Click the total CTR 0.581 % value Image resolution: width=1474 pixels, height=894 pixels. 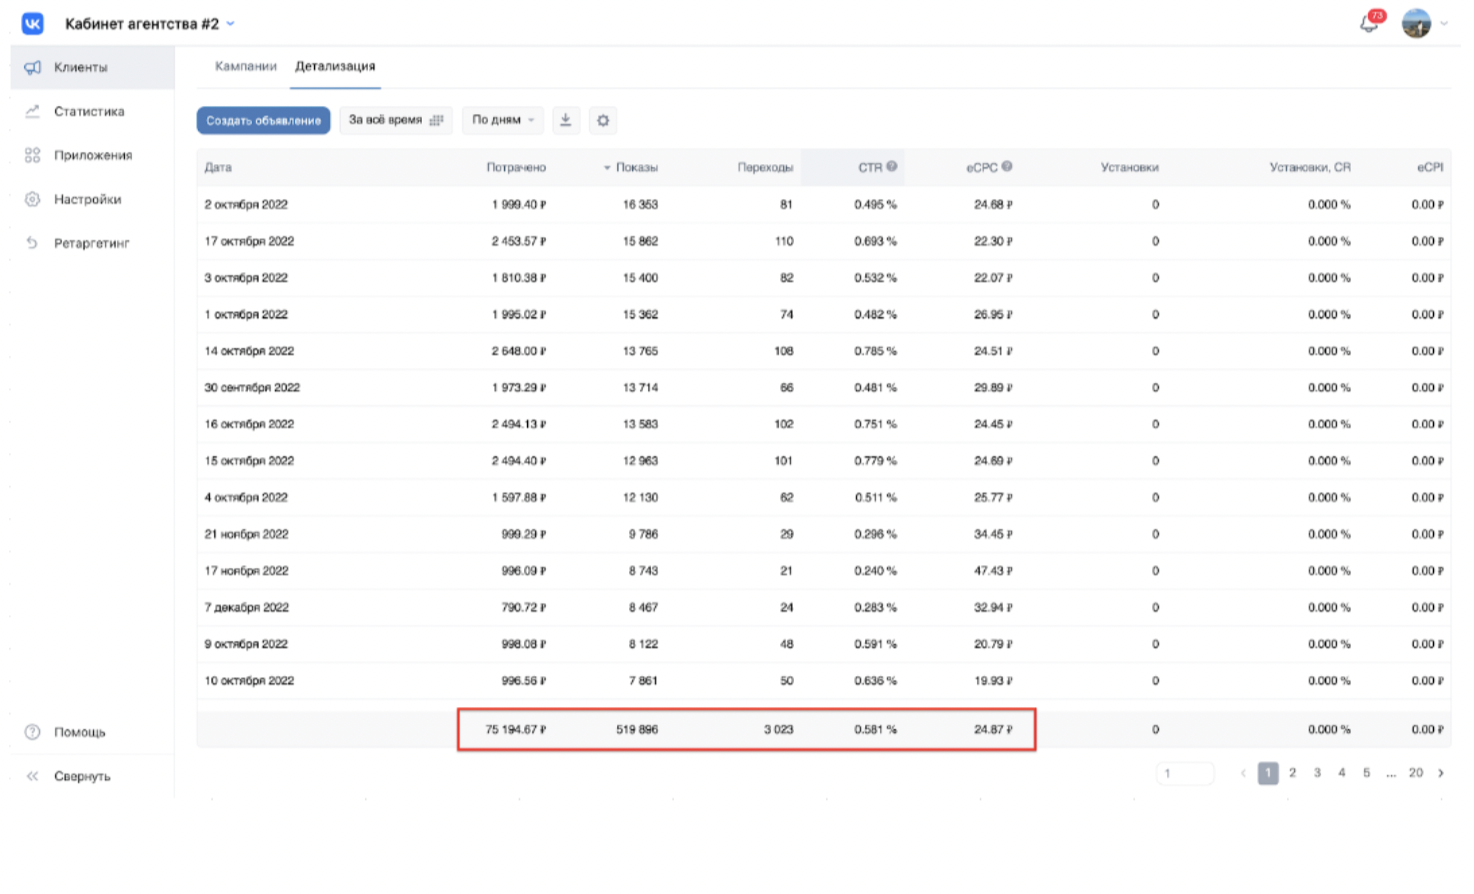876,729
